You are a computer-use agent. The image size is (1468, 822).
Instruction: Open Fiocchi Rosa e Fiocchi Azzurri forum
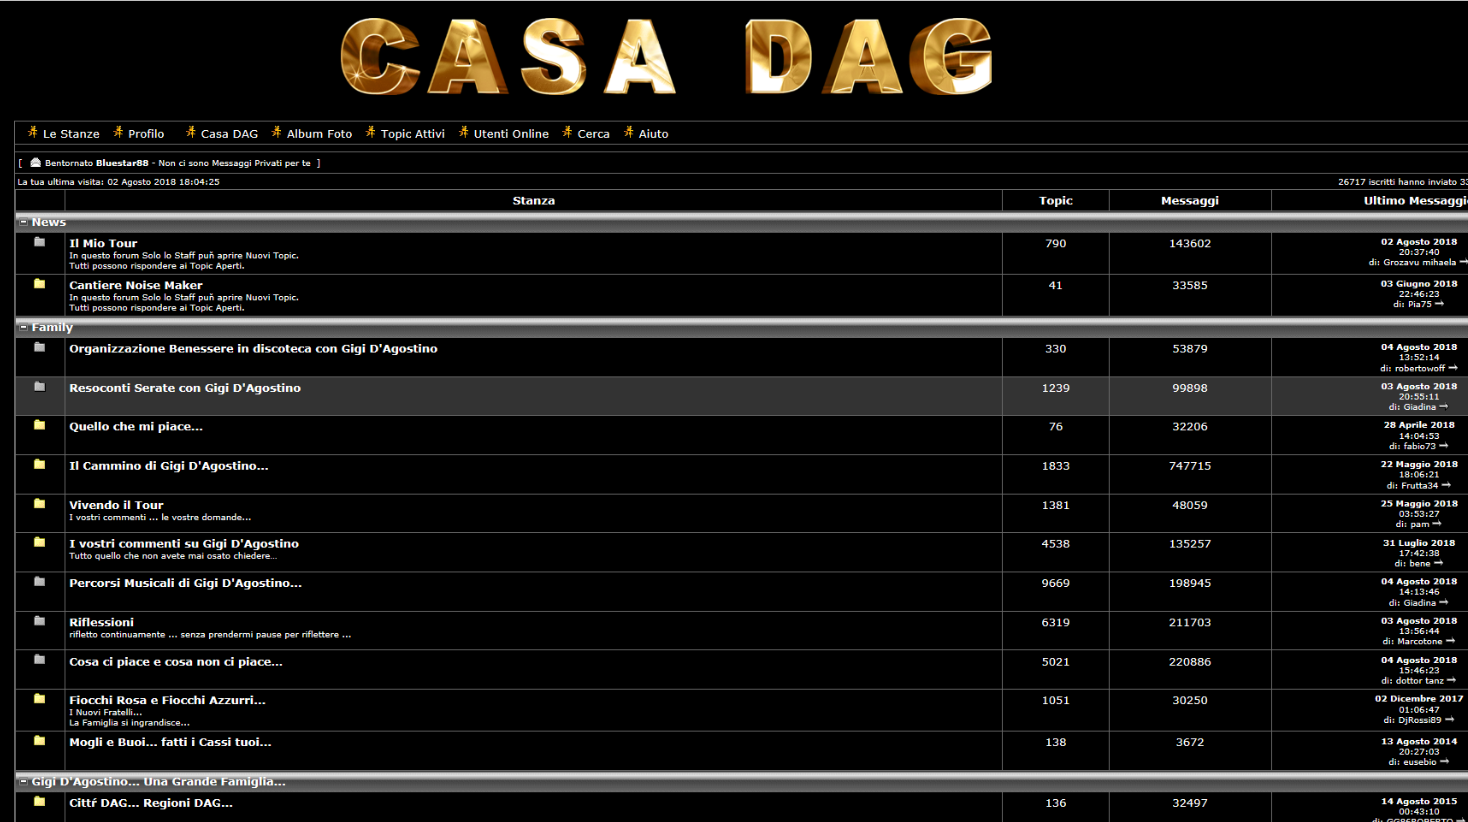167,700
